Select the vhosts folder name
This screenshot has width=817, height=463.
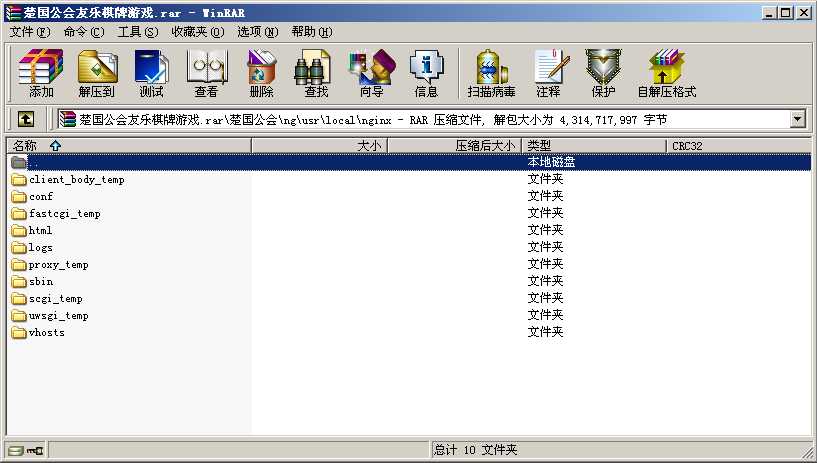(x=46, y=333)
